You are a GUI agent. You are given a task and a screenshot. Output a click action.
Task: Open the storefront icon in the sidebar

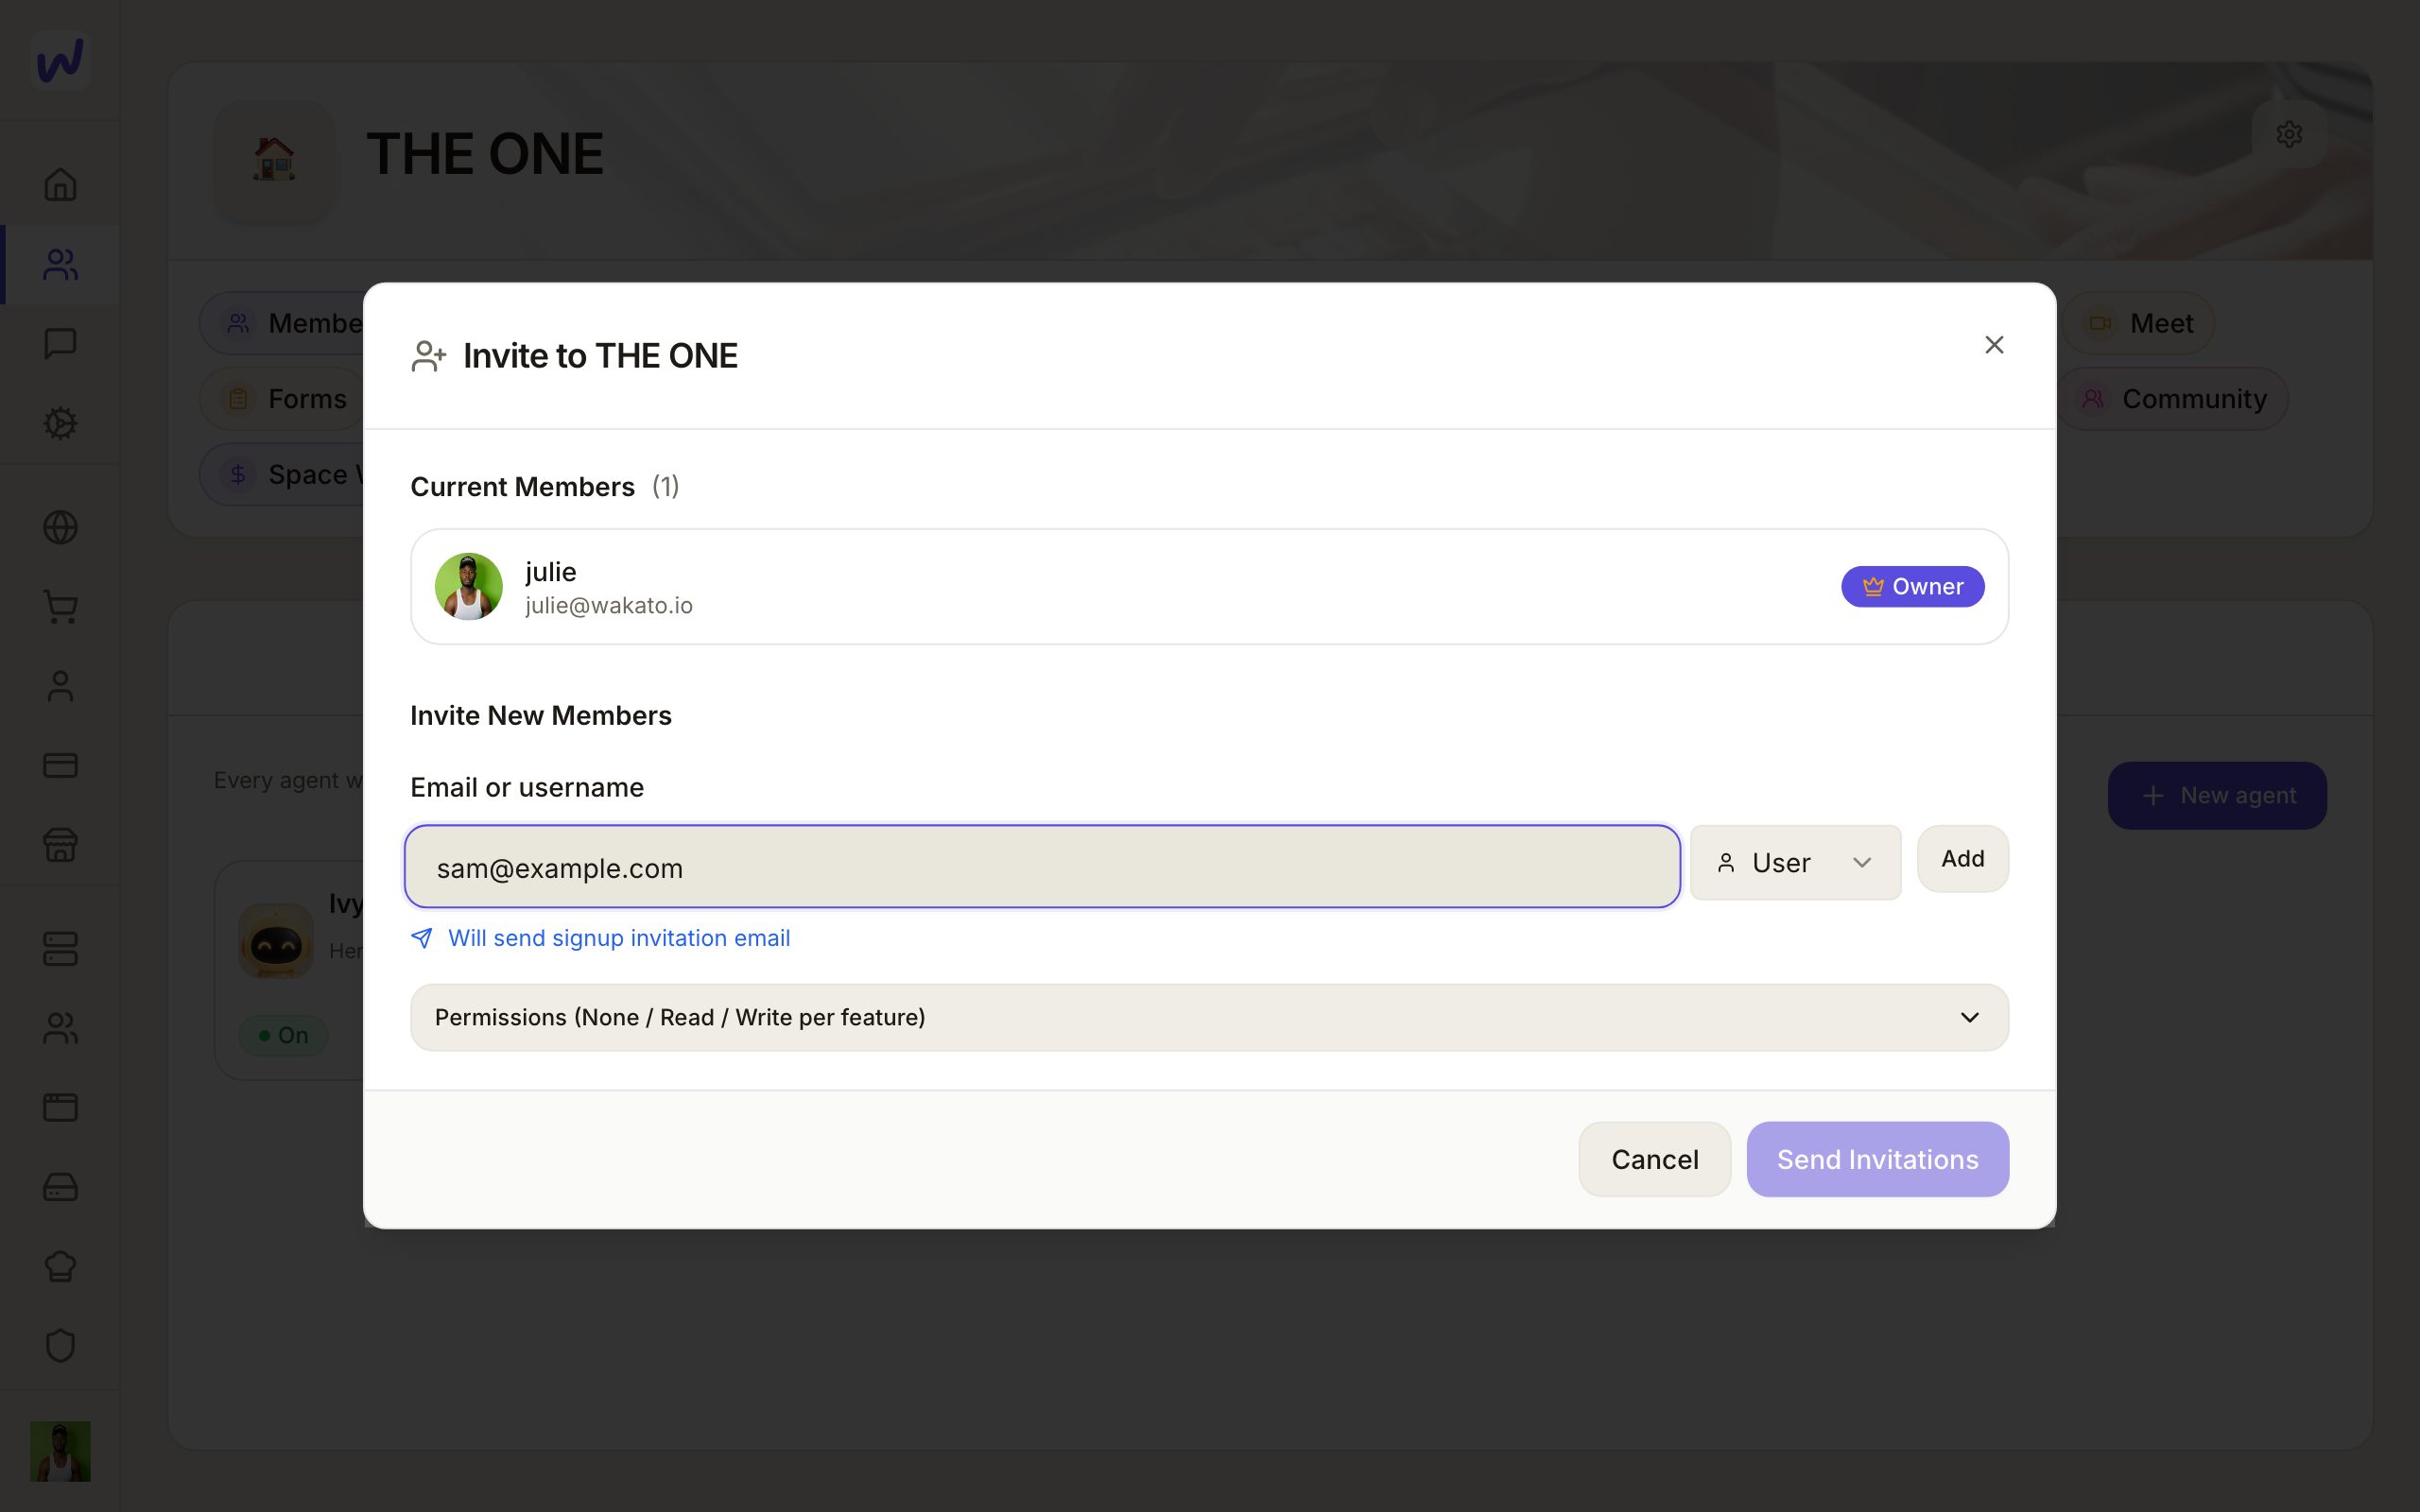[x=60, y=845]
